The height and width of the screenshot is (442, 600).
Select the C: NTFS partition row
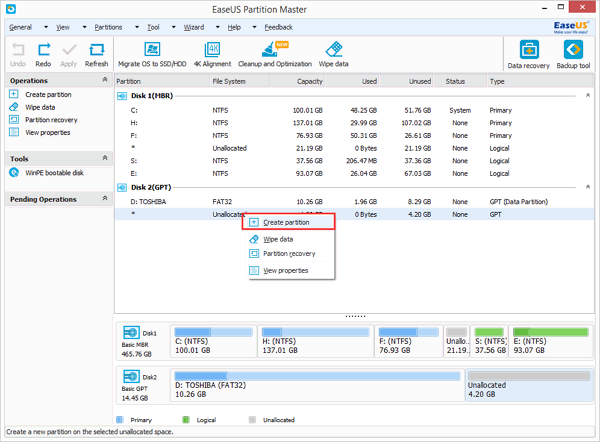354,110
